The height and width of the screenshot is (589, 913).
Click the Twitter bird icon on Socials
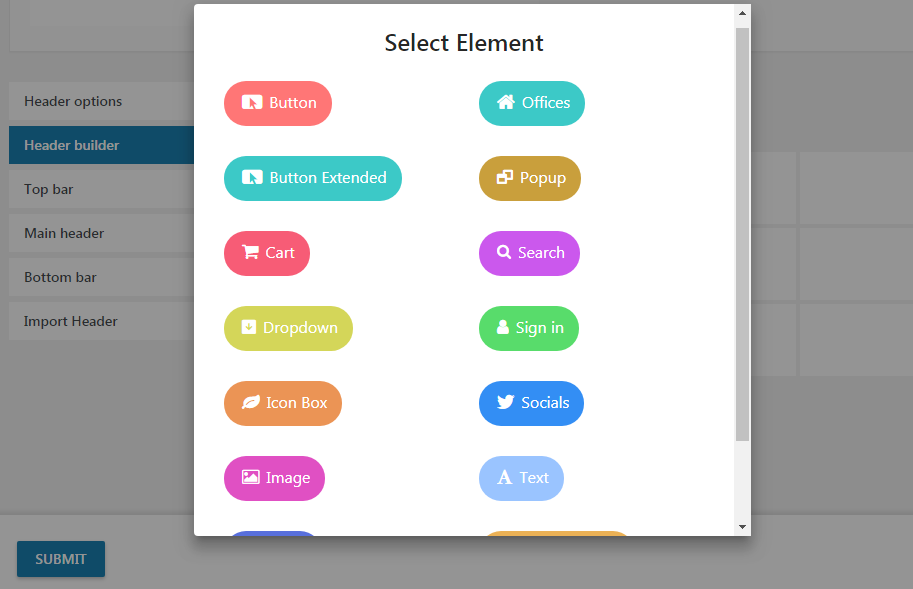[x=506, y=403]
